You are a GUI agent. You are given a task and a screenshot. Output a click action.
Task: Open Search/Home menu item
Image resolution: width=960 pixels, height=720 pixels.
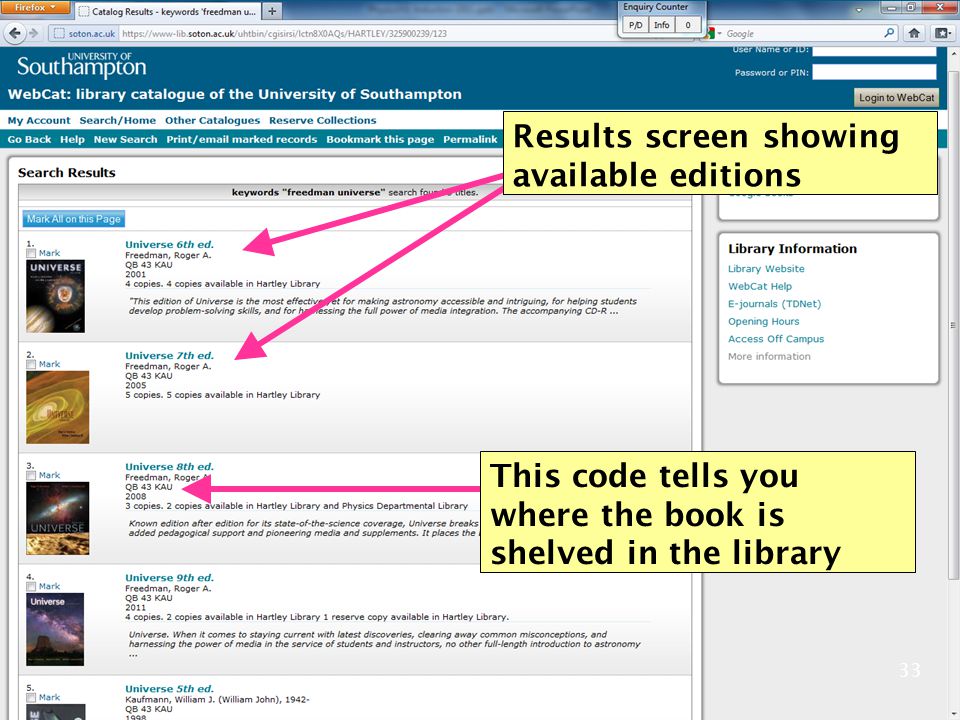click(118, 121)
